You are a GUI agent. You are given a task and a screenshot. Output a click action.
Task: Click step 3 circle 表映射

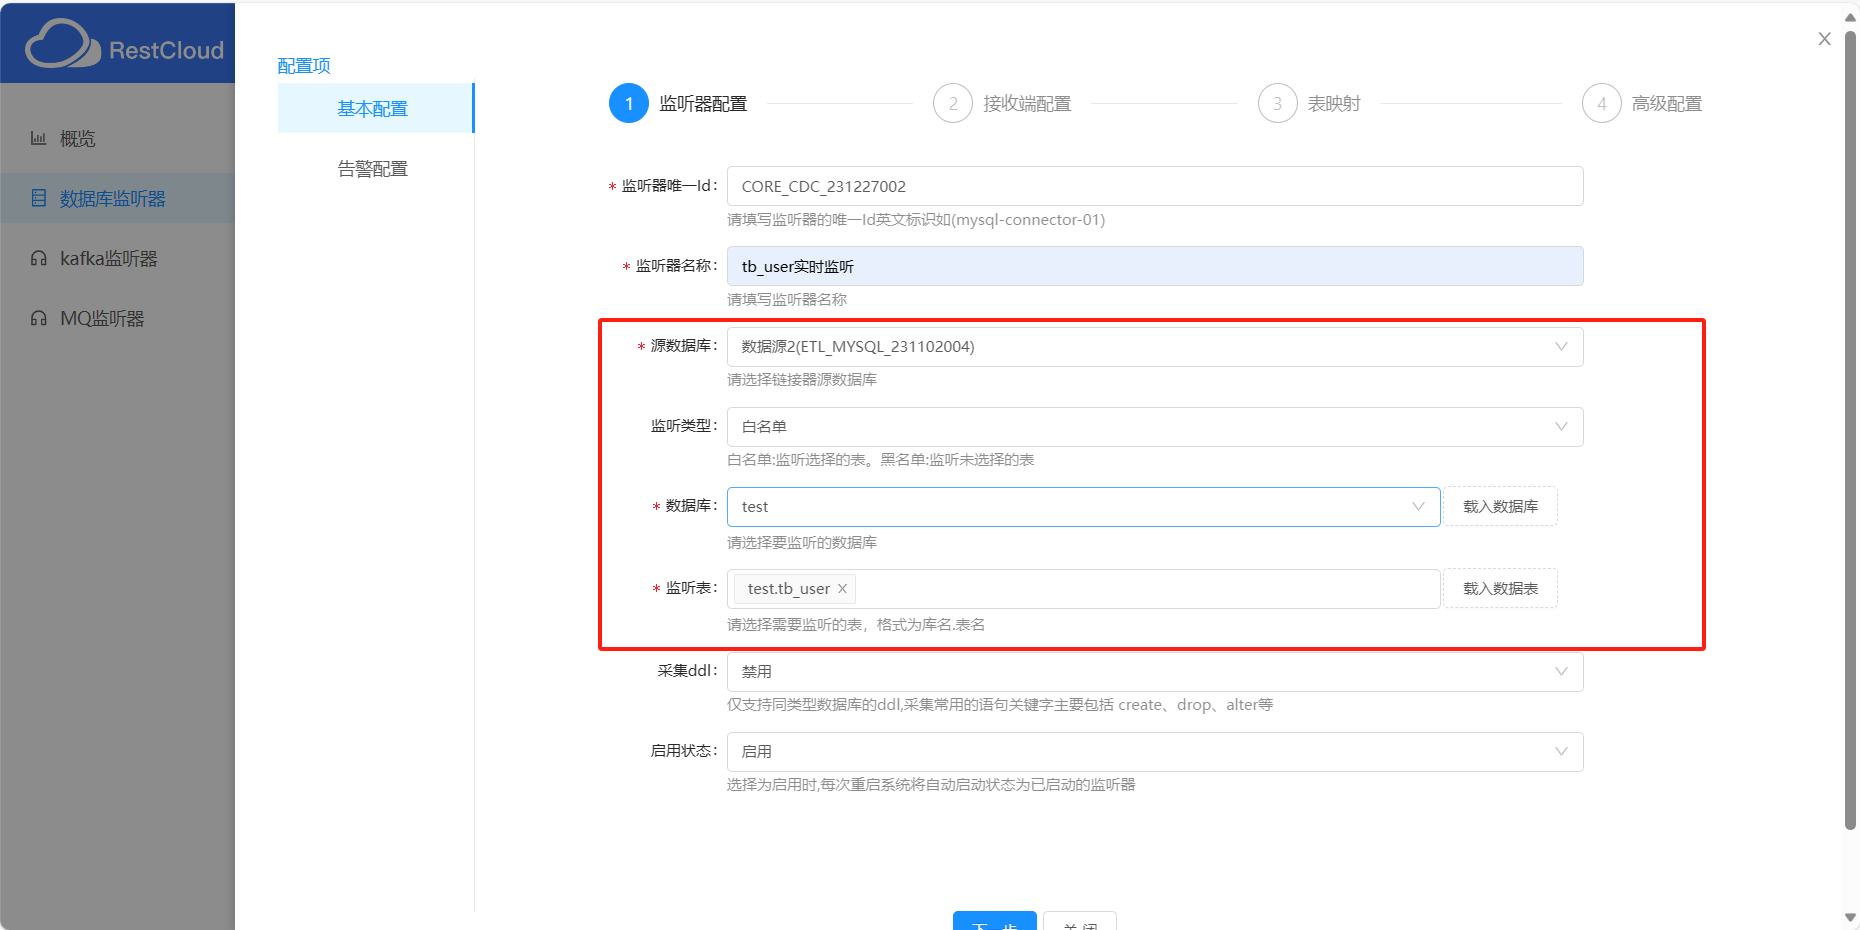point(1277,103)
